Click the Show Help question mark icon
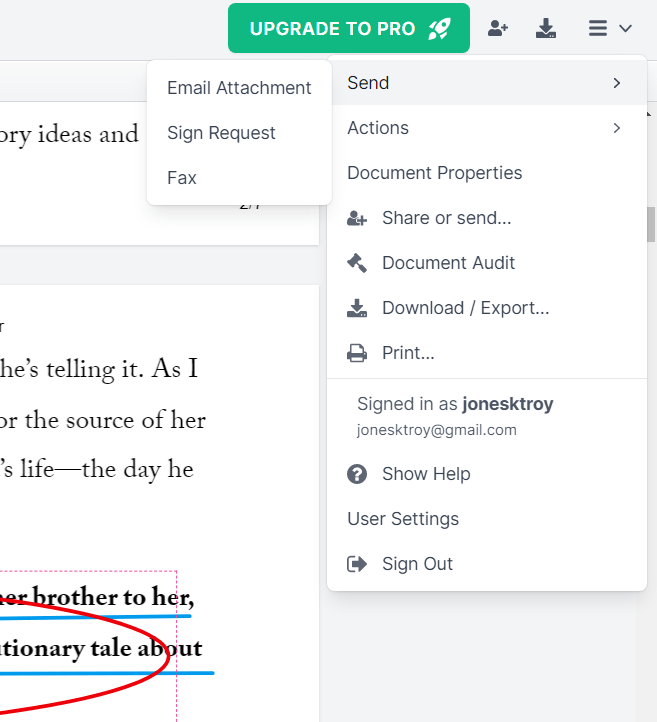The image size is (657, 722). pyautogui.click(x=357, y=474)
